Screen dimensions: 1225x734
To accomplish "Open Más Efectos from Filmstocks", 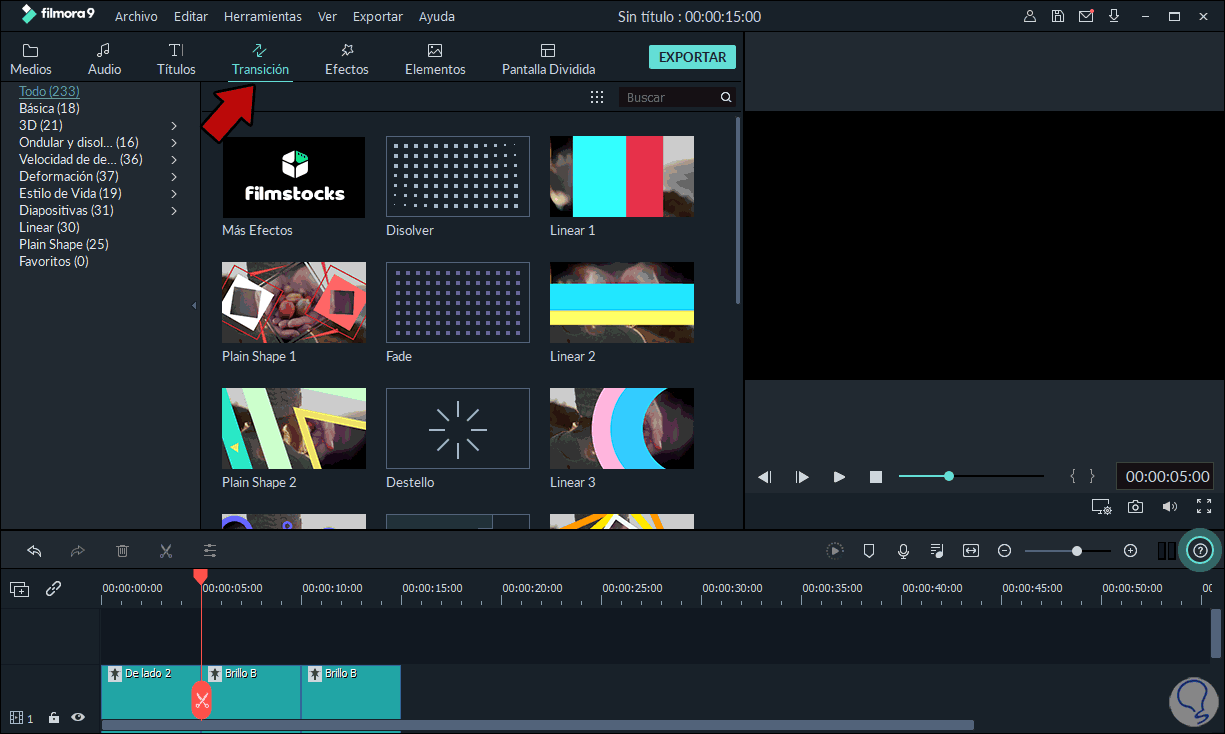I will pos(293,177).
